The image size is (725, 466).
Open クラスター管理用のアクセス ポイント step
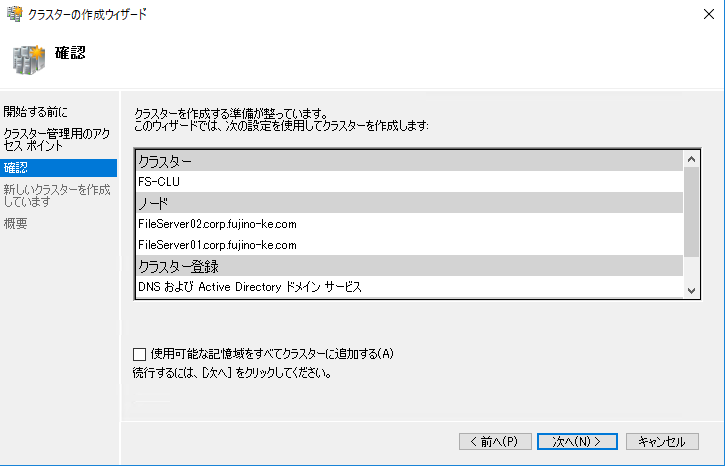coord(56,140)
